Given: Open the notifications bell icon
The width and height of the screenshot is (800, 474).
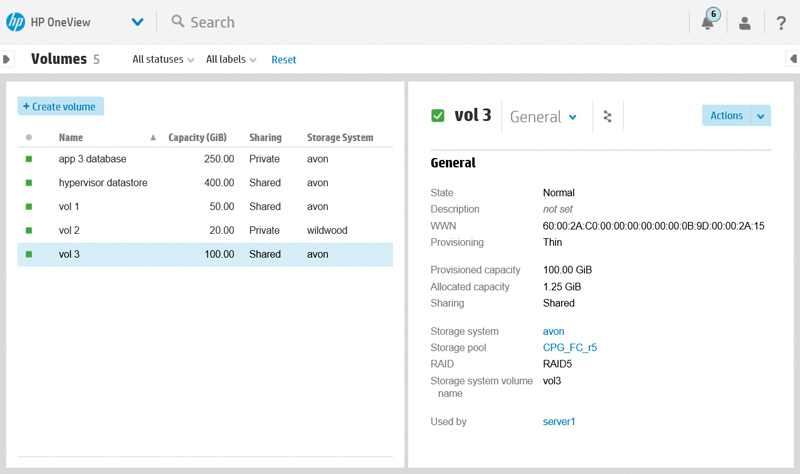Looking at the screenshot, I should pyautogui.click(x=708, y=22).
